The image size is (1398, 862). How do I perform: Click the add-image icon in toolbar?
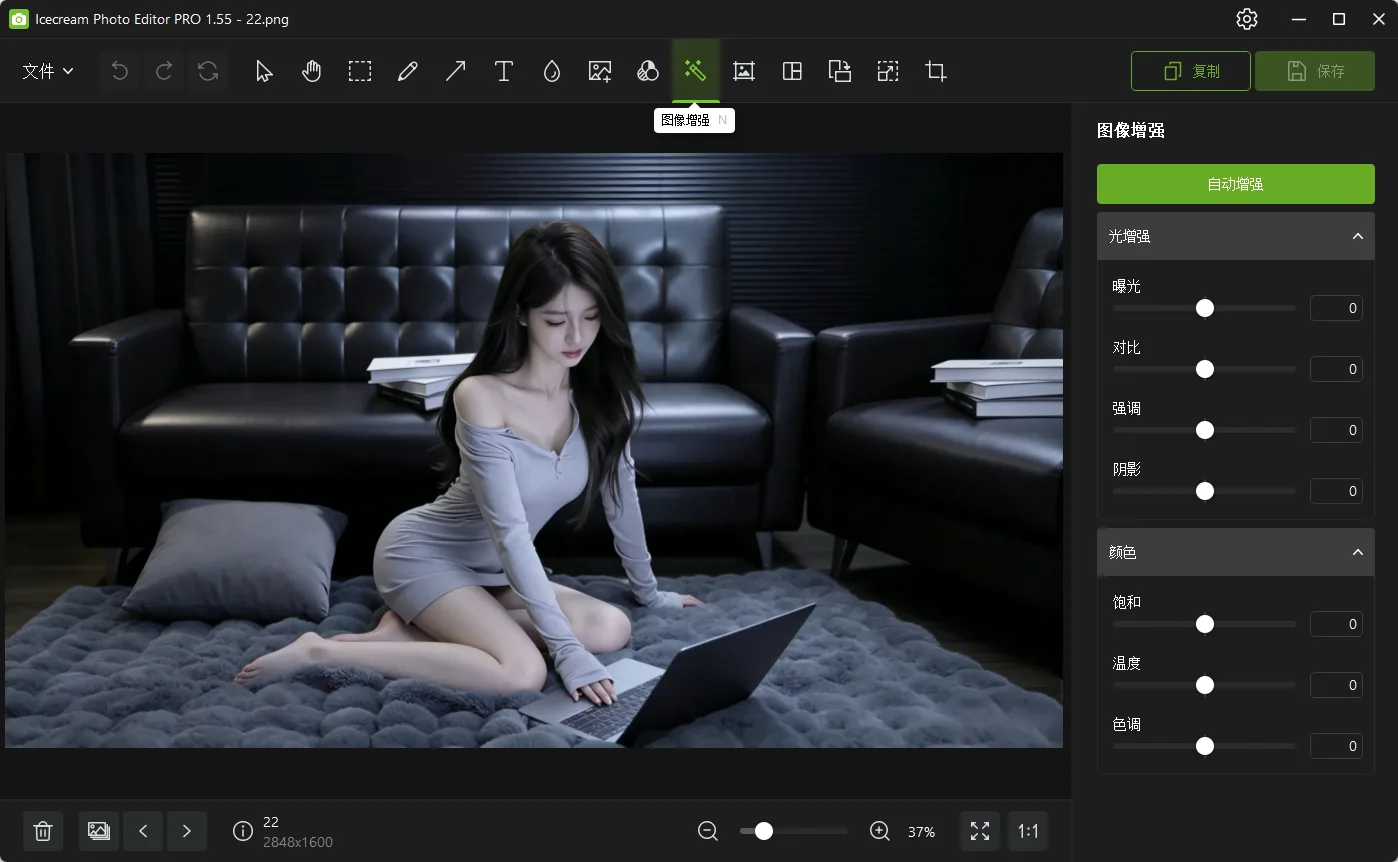coord(600,71)
